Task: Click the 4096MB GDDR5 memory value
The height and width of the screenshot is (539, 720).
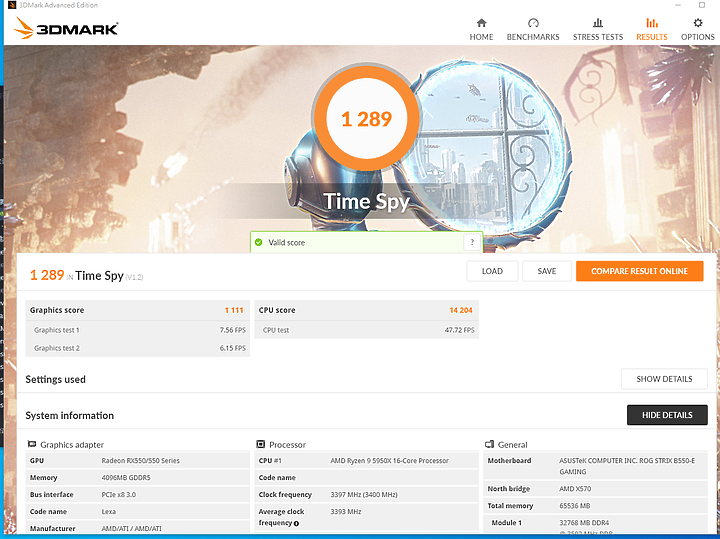Action: [x=126, y=477]
